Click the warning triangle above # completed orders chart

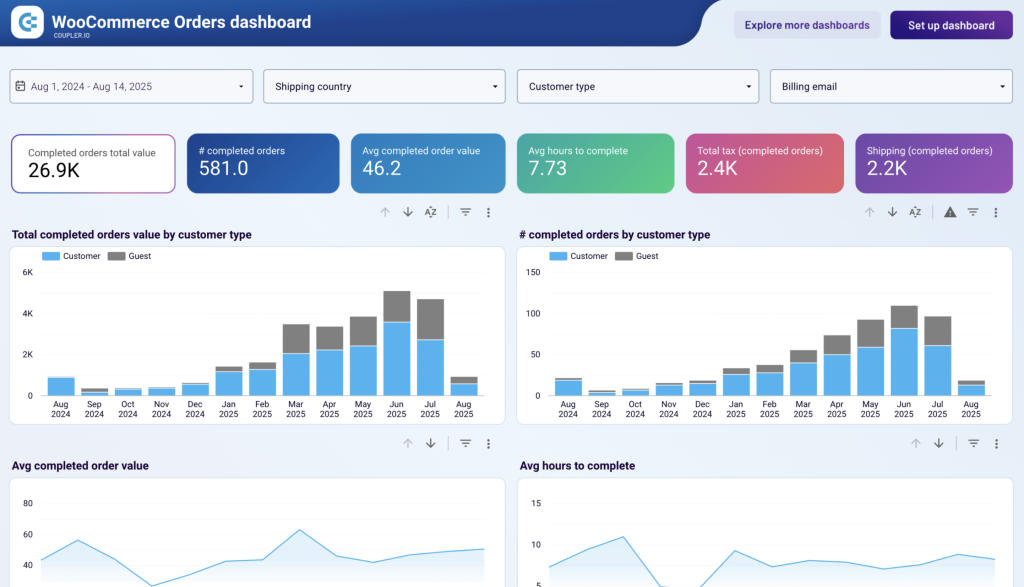tap(949, 212)
